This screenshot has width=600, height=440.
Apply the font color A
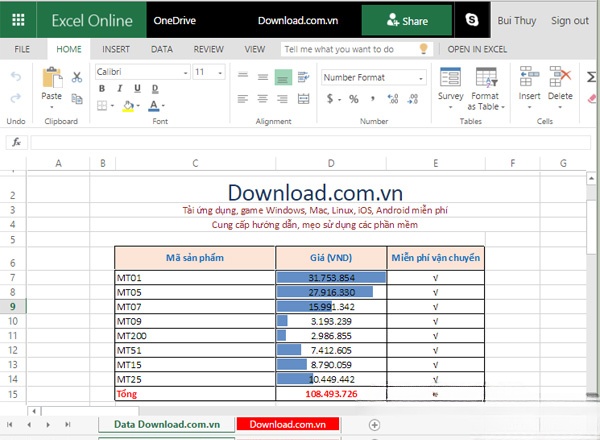coord(153,106)
